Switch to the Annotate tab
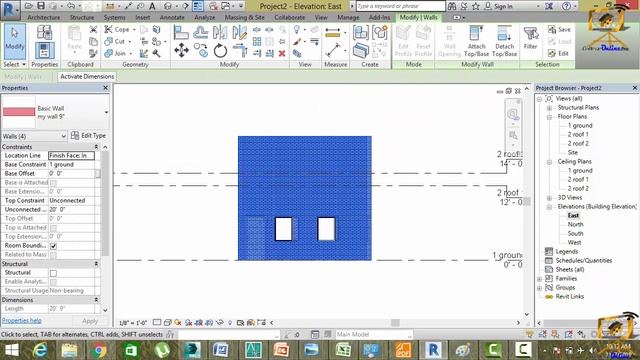Viewport: 640px width, 360px height. point(172,18)
